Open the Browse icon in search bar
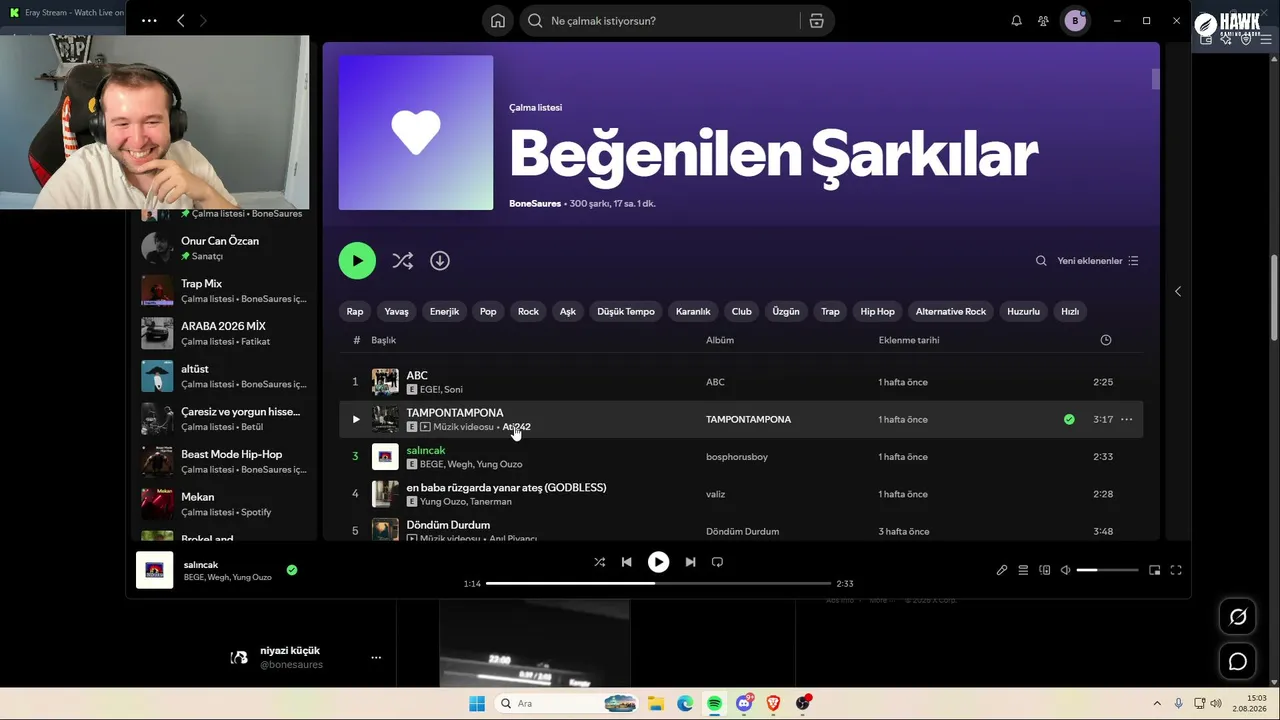 pyautogui.click(x=817, y=21)
